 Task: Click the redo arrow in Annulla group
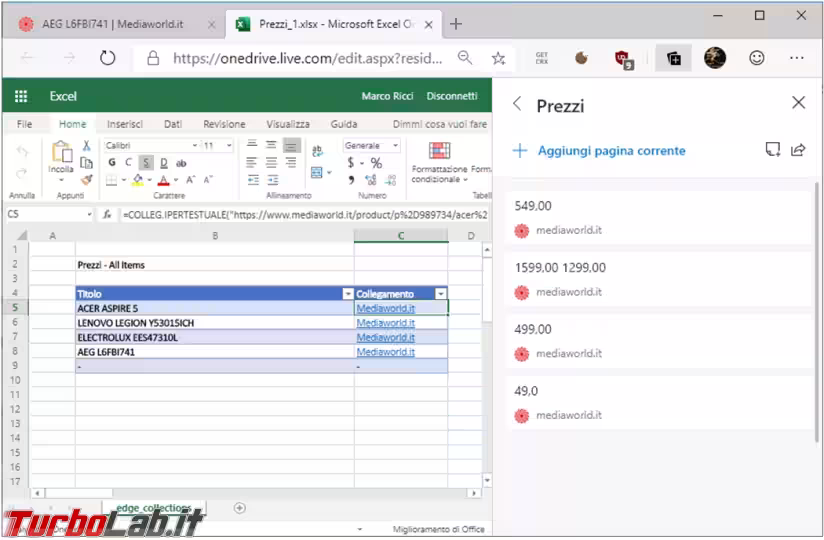pyautogui.click(x=22, y=173)
